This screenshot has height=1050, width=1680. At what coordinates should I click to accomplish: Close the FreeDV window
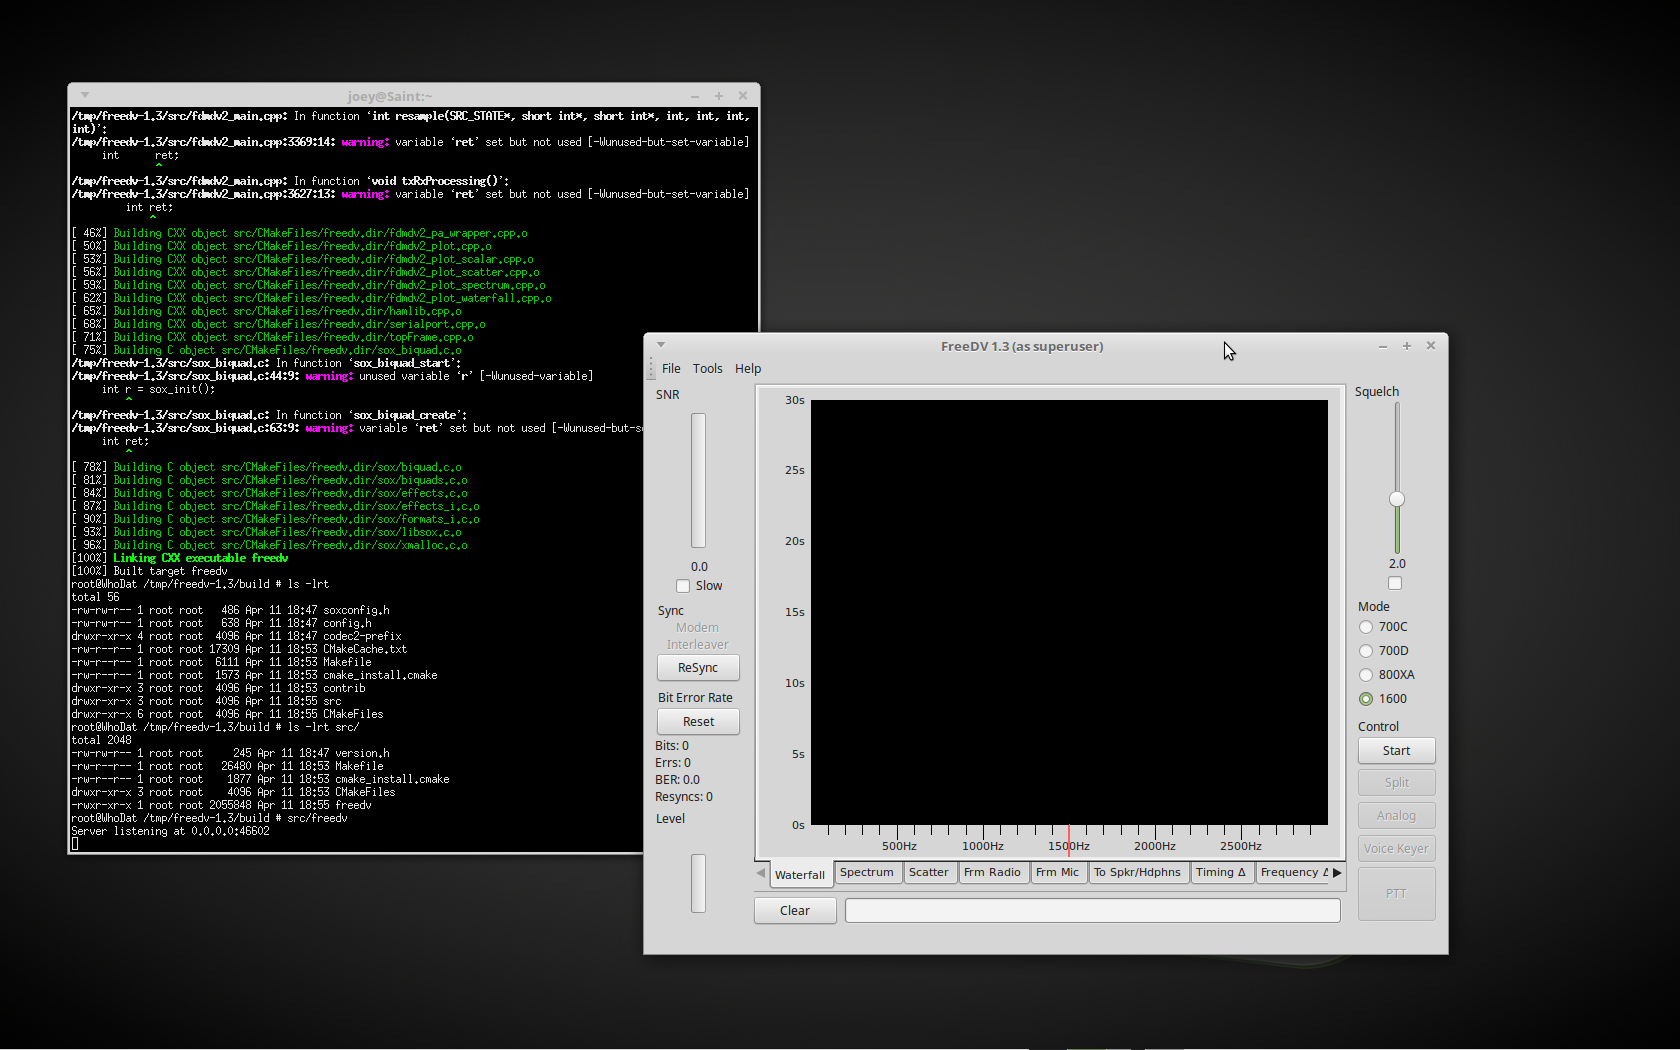point(1430,346)
